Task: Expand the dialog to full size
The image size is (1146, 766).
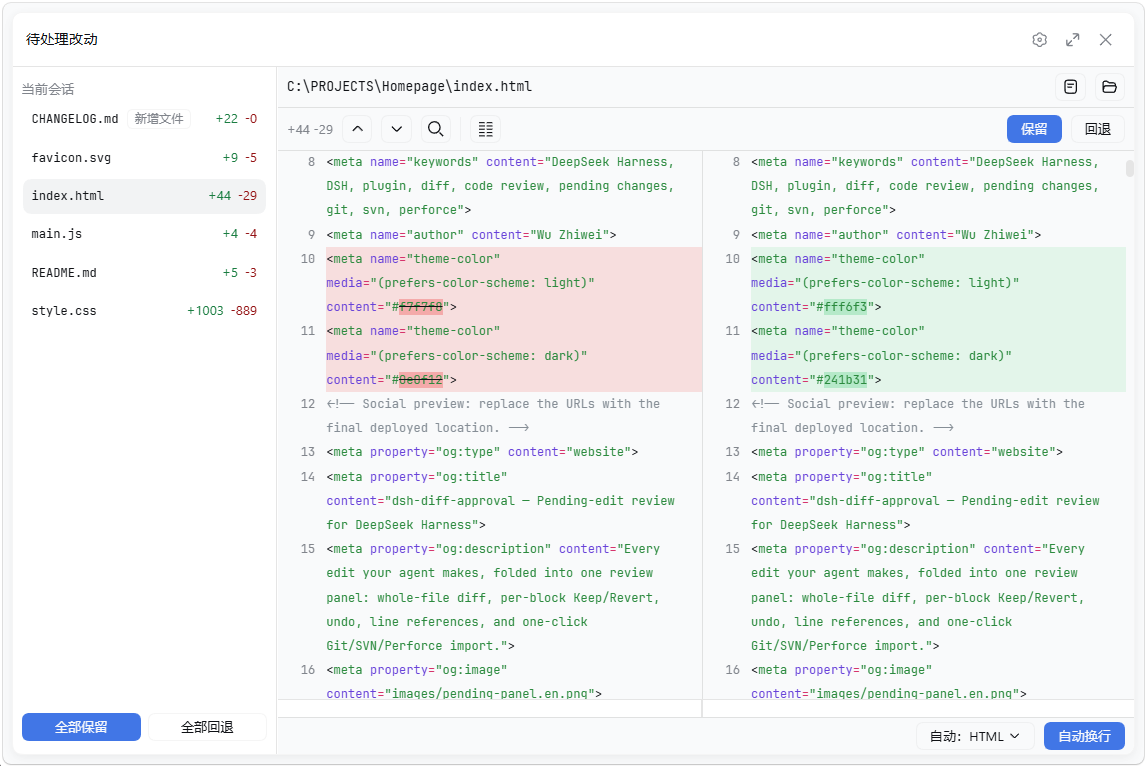Action: [1072, 39]
